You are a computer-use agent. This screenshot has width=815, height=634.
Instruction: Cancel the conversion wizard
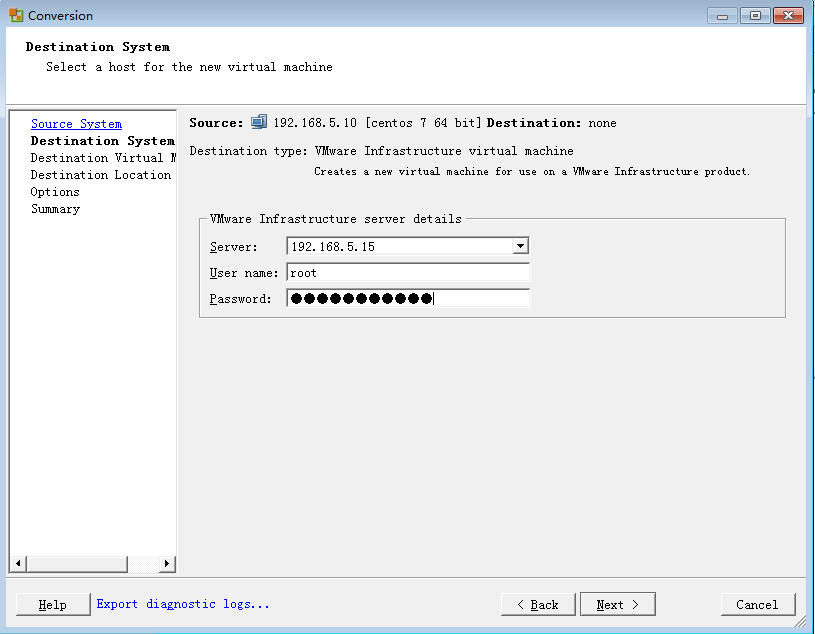[757, 604]
